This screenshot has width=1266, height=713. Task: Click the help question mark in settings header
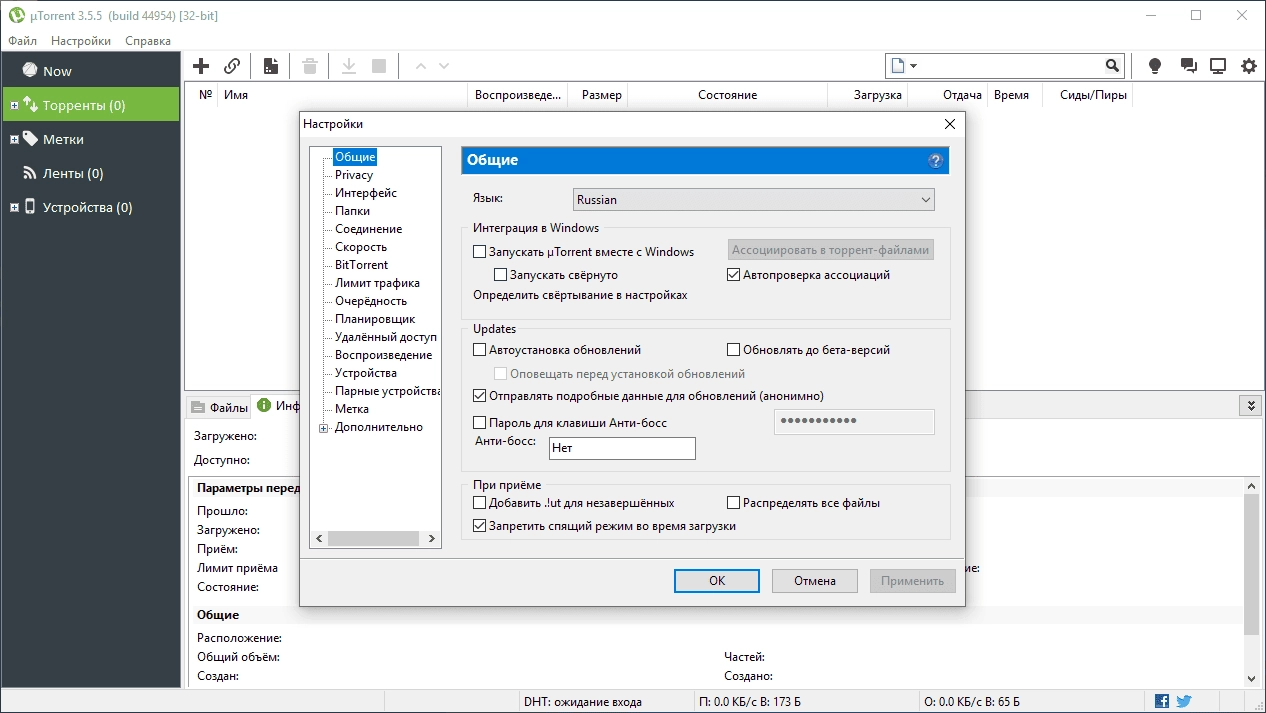pos(935,160)
